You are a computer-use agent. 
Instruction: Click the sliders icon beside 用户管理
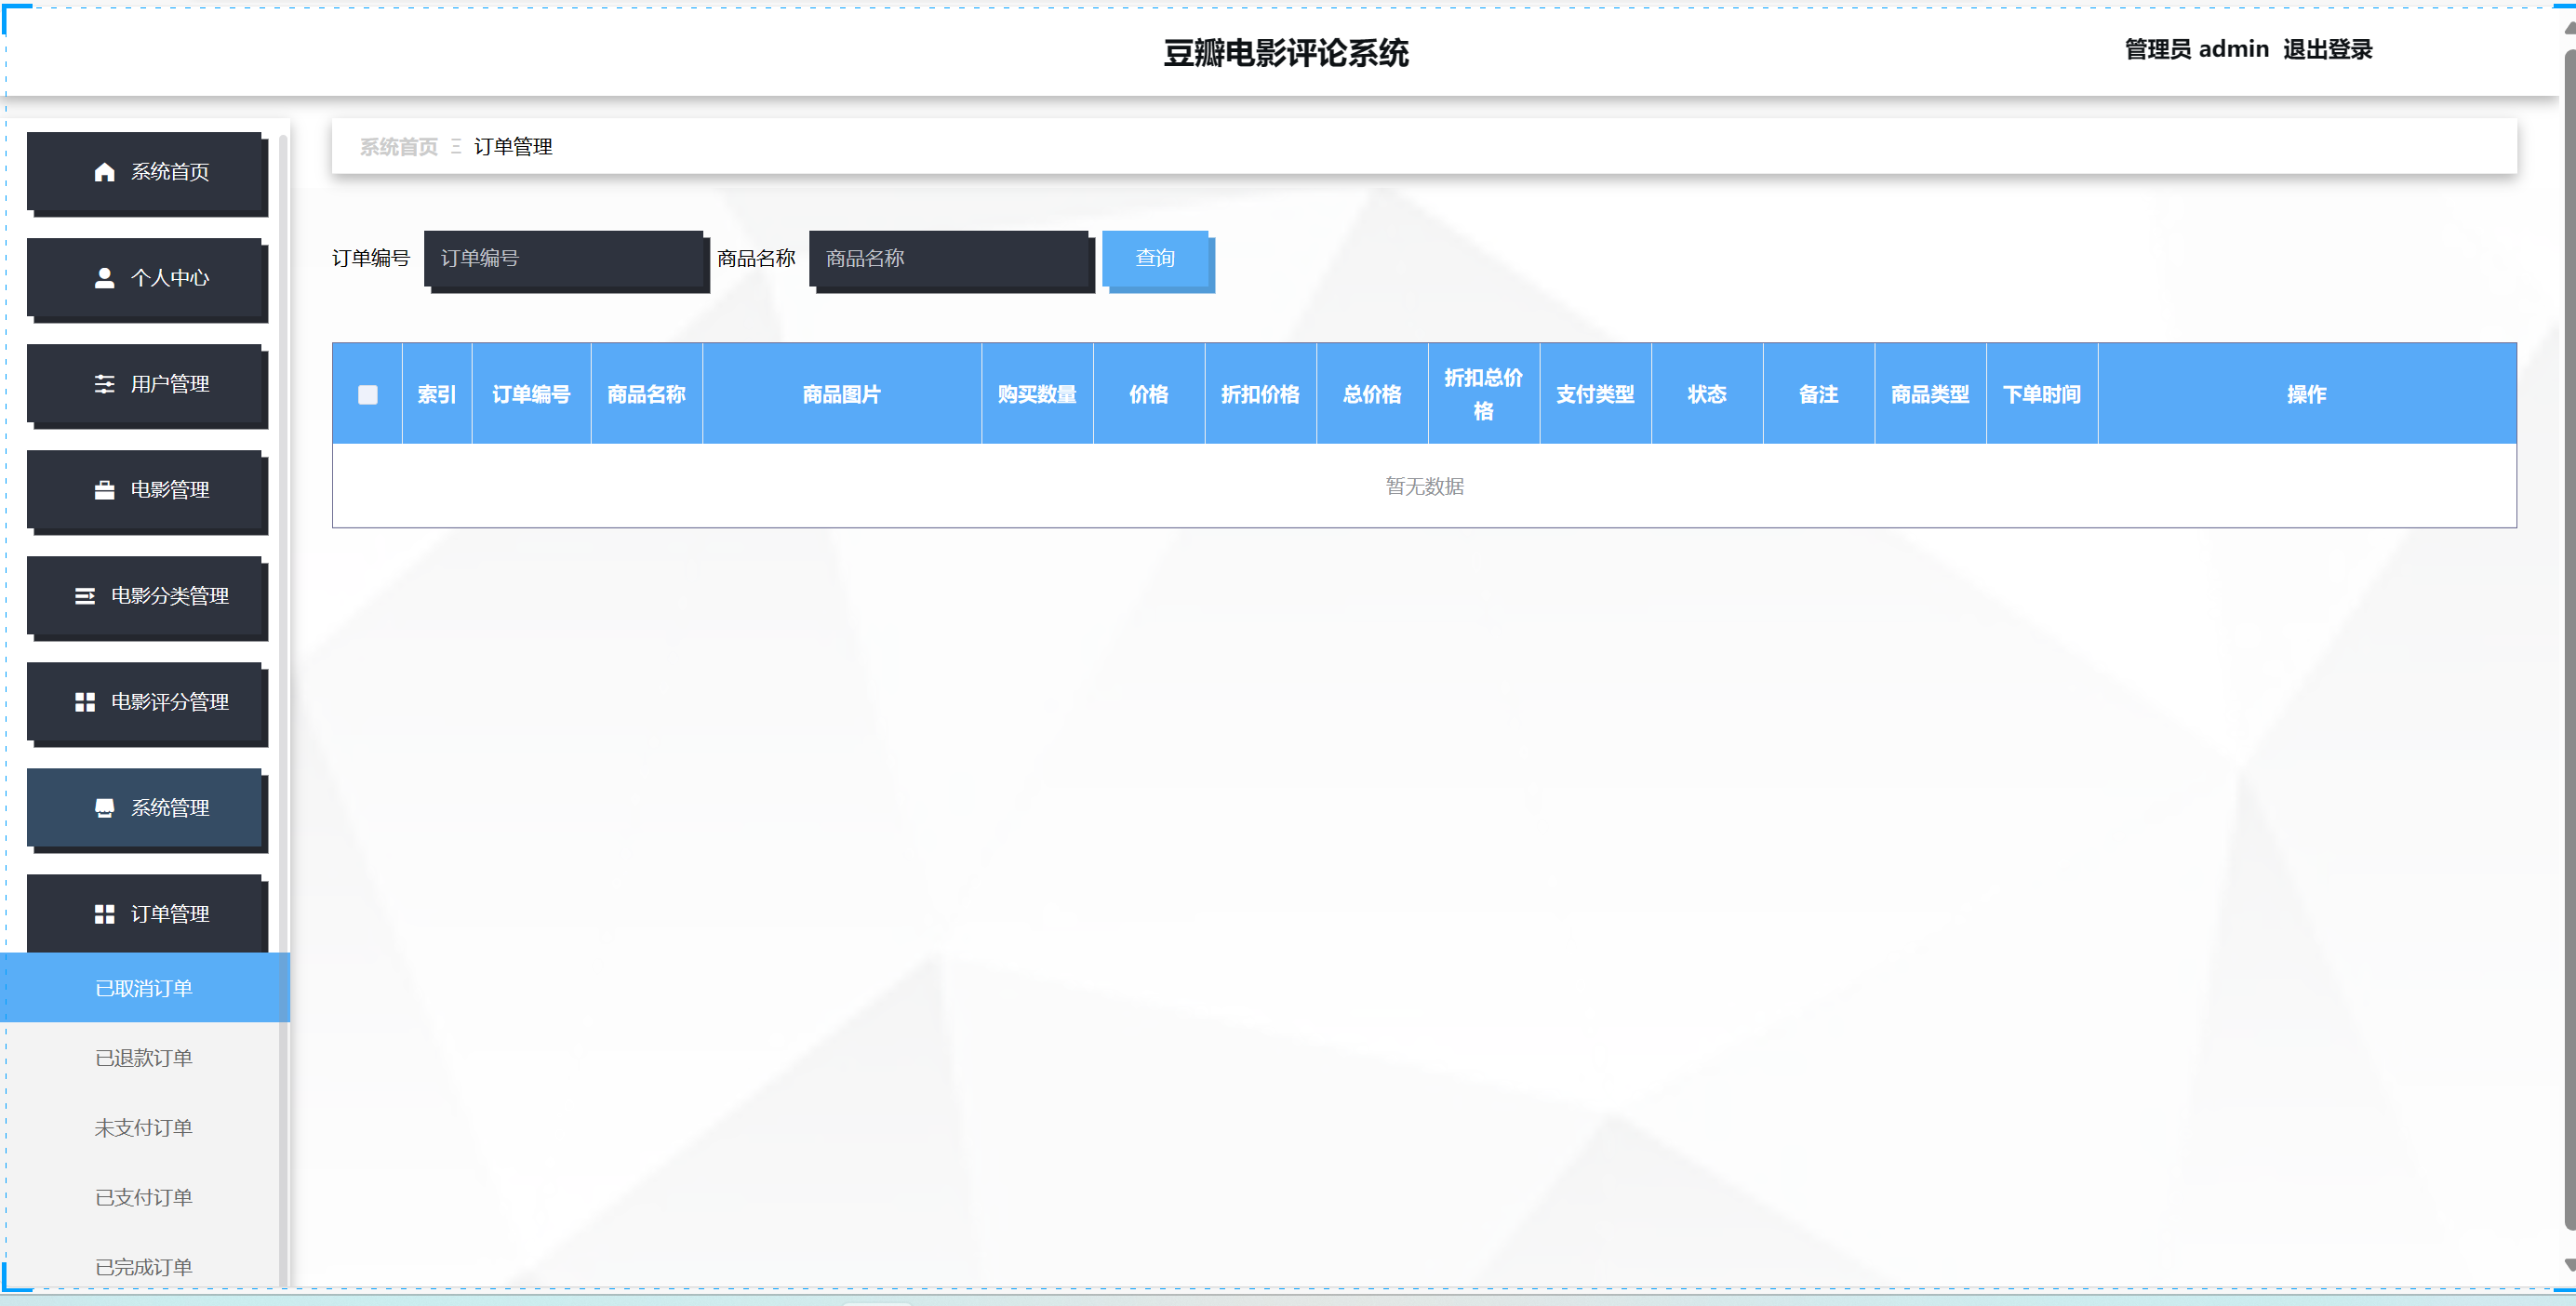tap(104, 384)
